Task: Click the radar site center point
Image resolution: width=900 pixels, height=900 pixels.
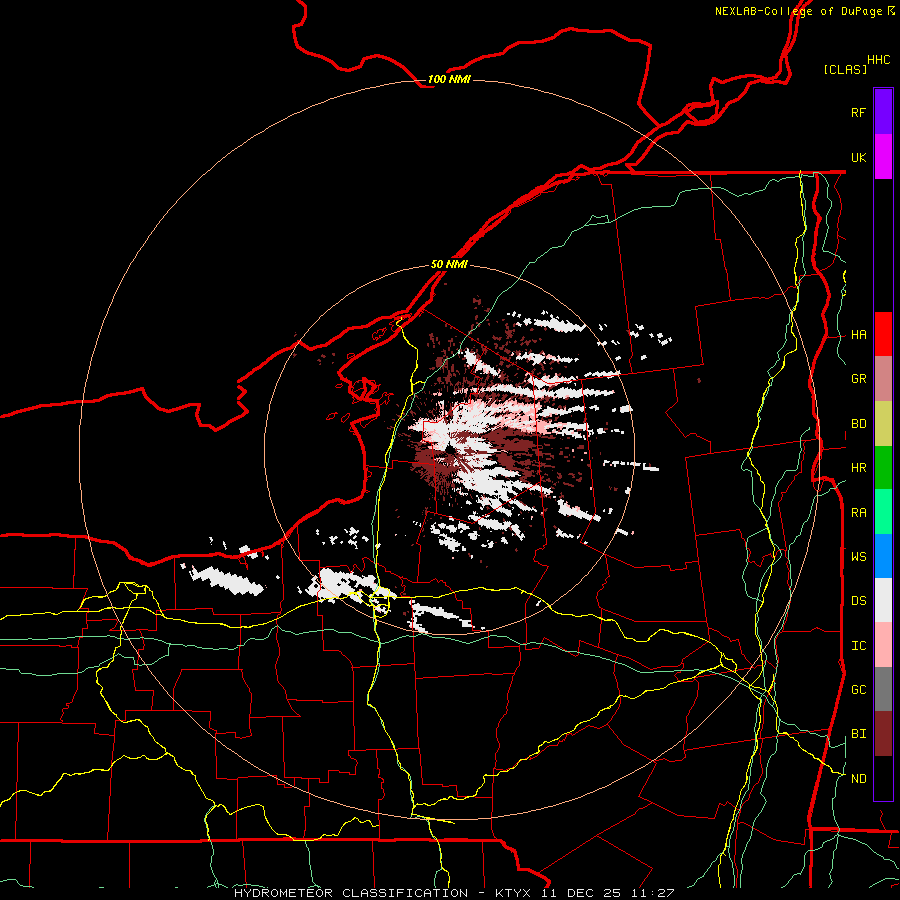Action: pyautogui.click(x=449, y=449)
